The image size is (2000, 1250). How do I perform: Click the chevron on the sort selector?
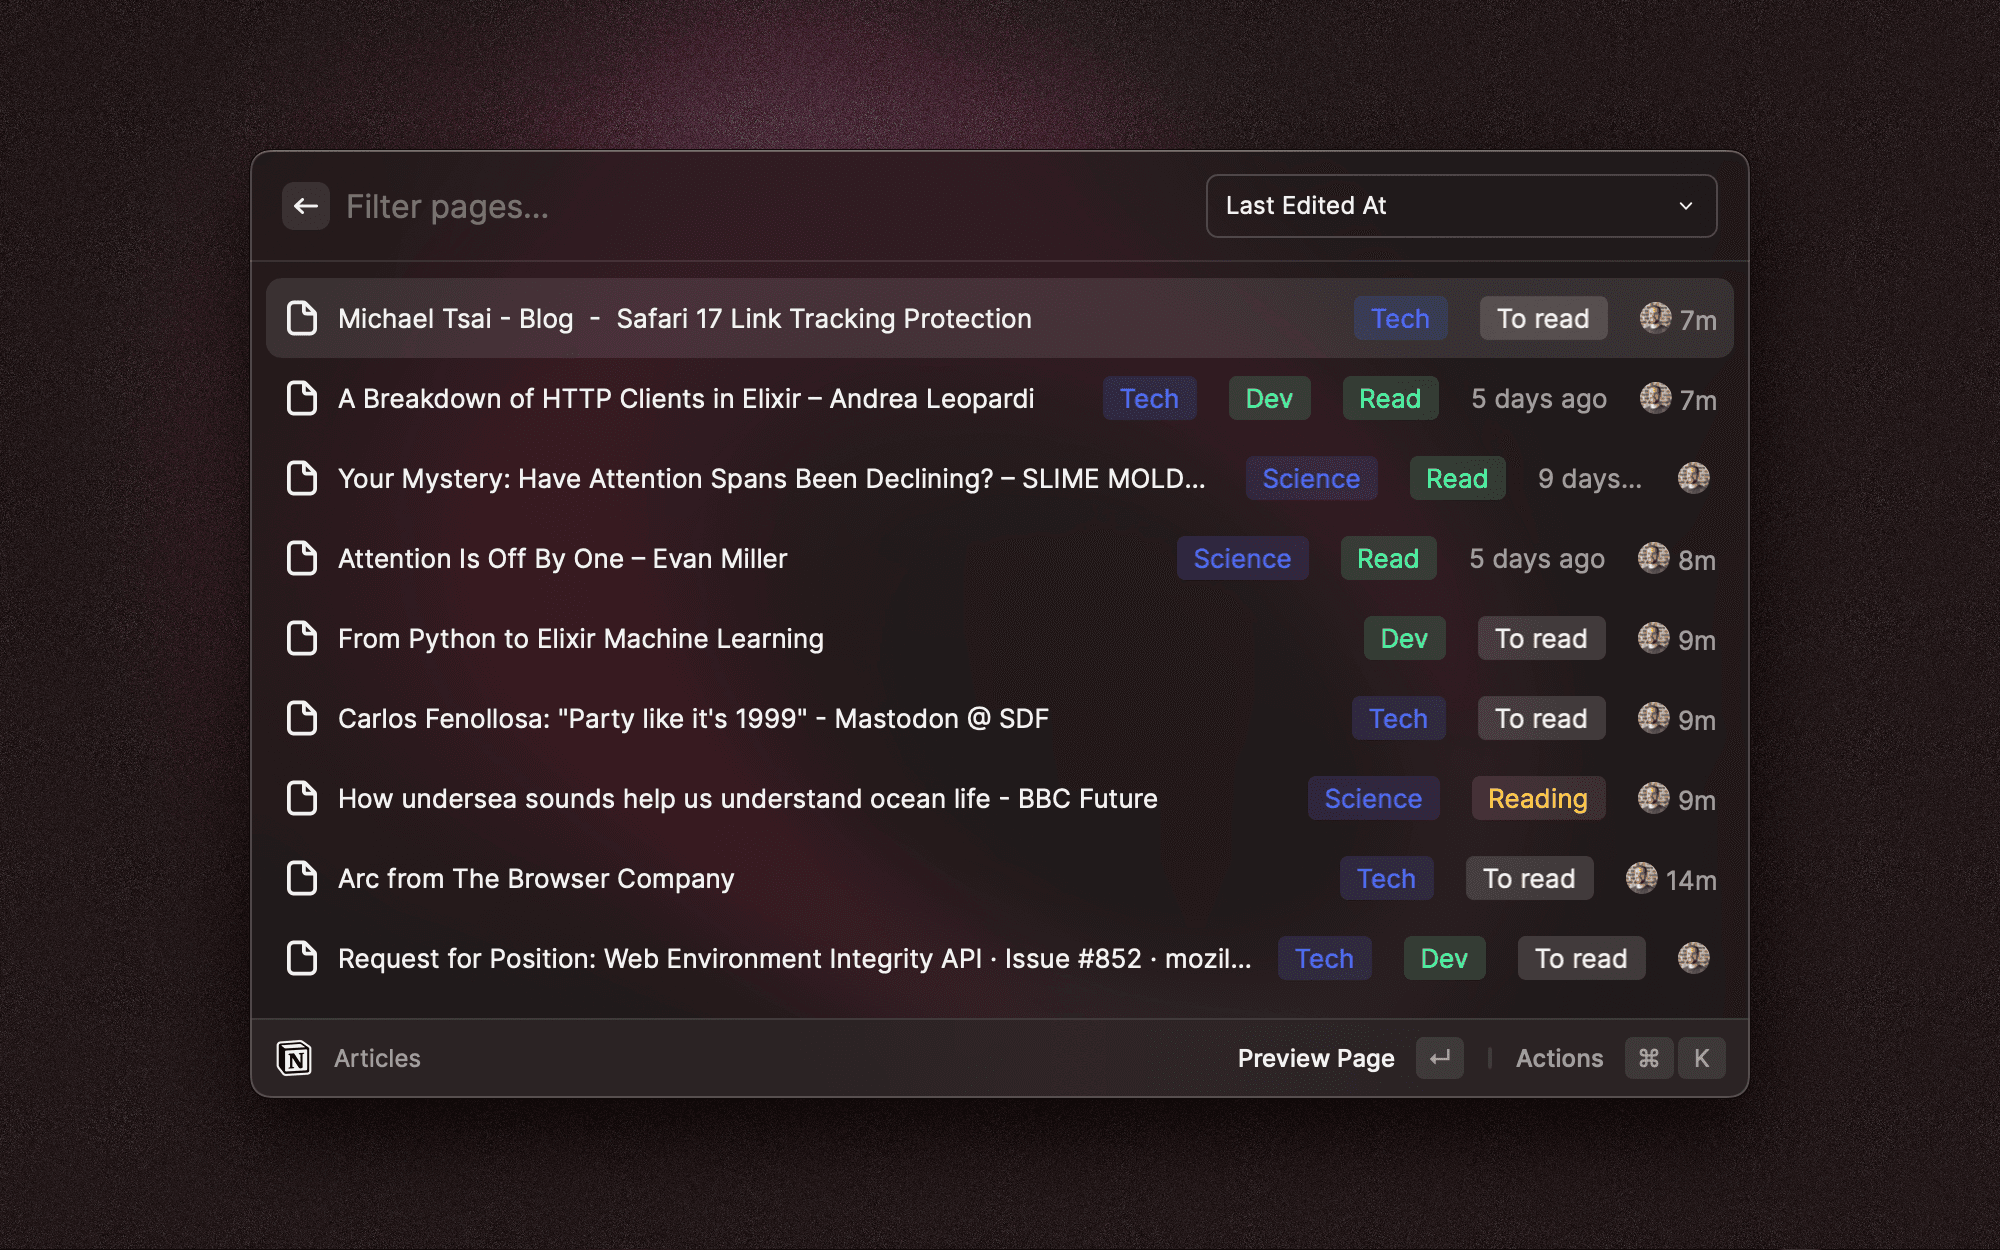point(1686,205)
